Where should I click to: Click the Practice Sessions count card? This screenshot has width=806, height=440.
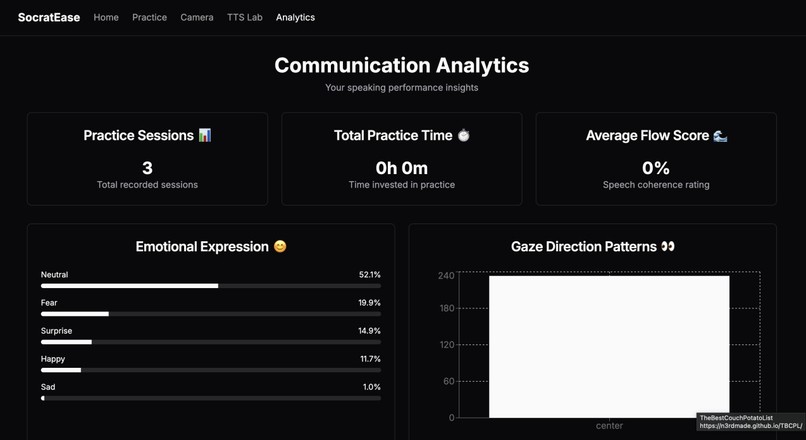point(148,159)
